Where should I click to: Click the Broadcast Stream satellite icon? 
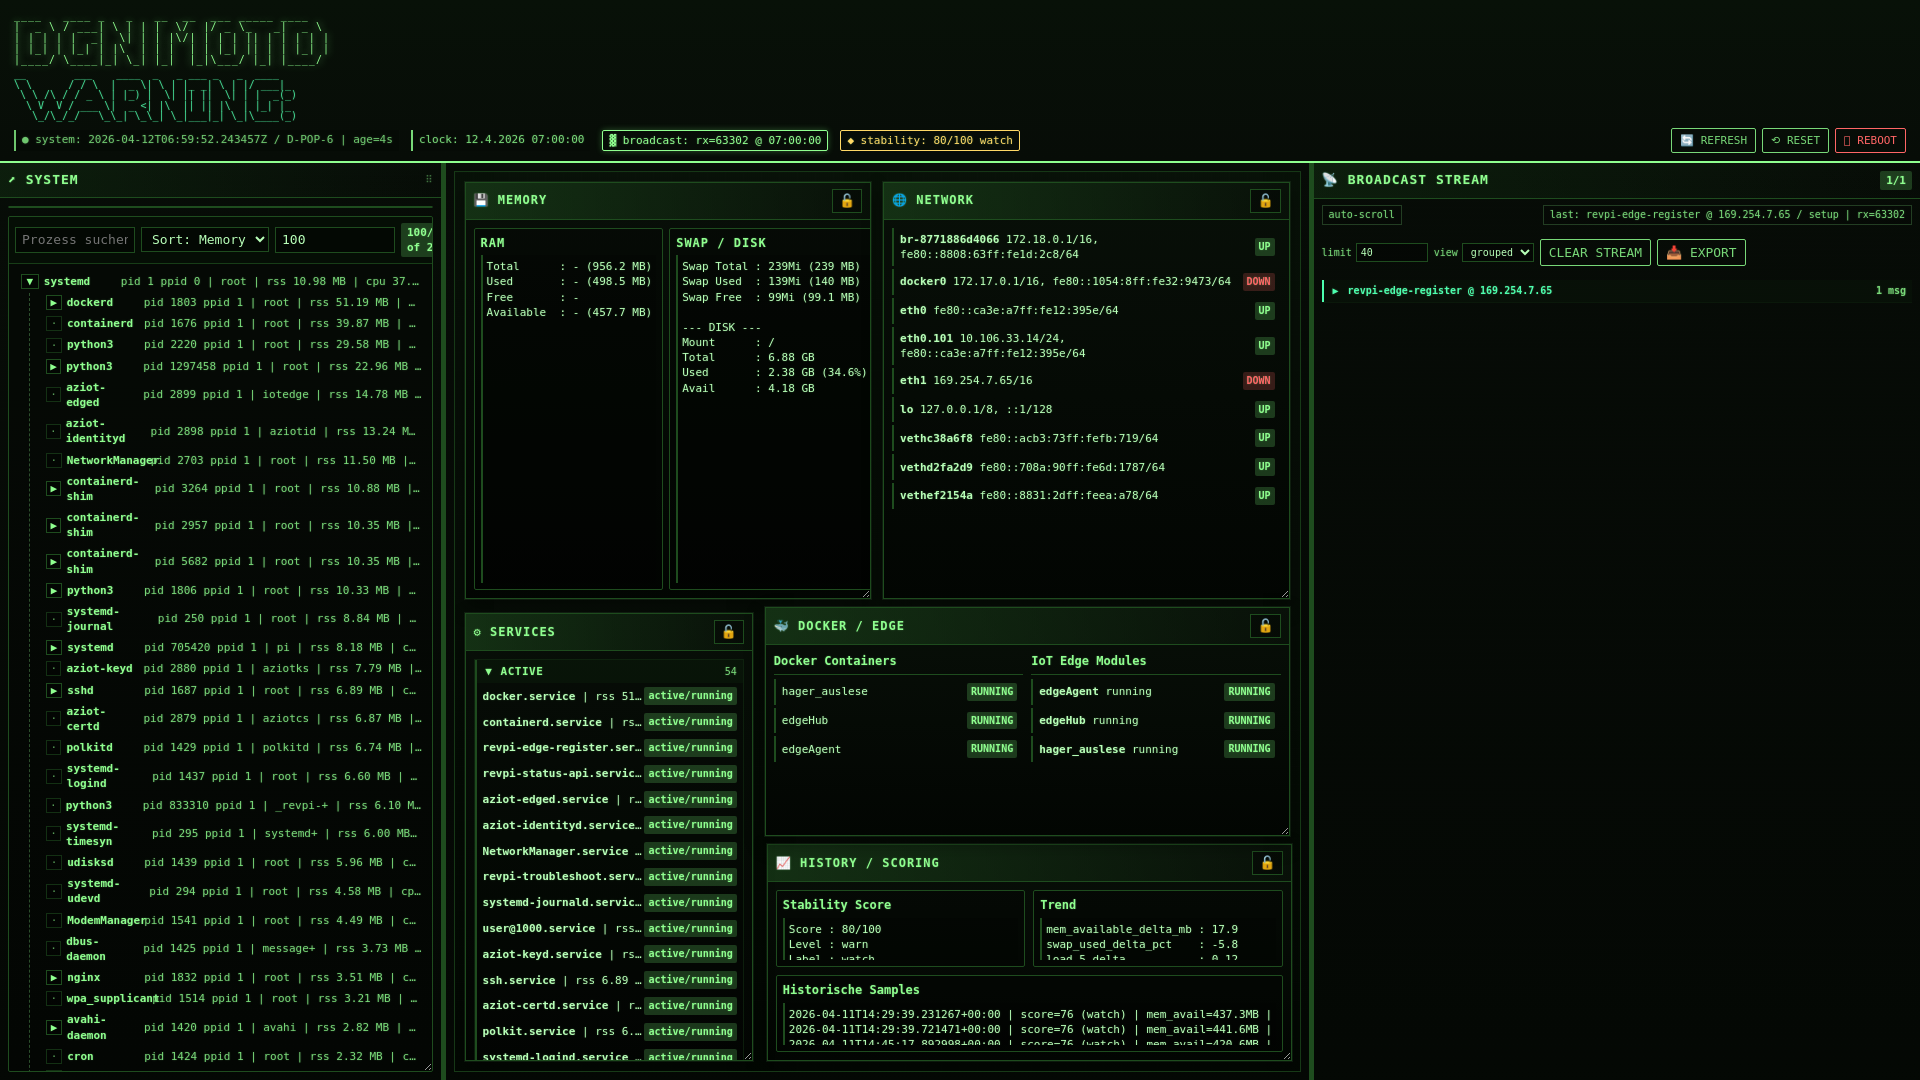[1329, 180]
